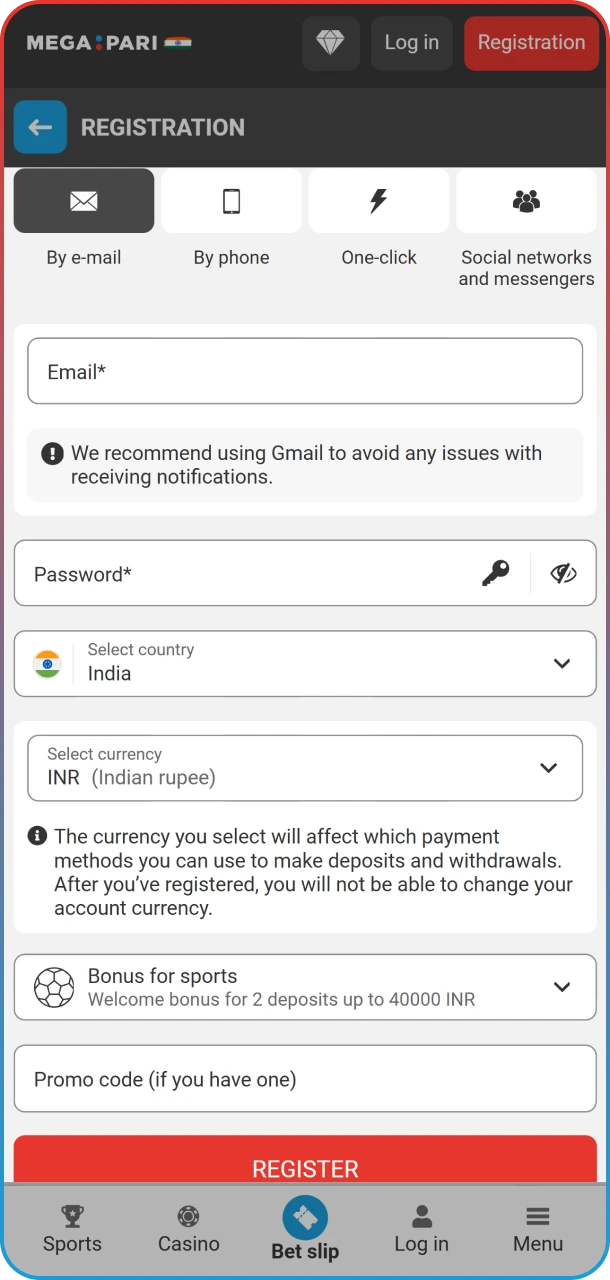Click the red Registration header button

point(531,43)
